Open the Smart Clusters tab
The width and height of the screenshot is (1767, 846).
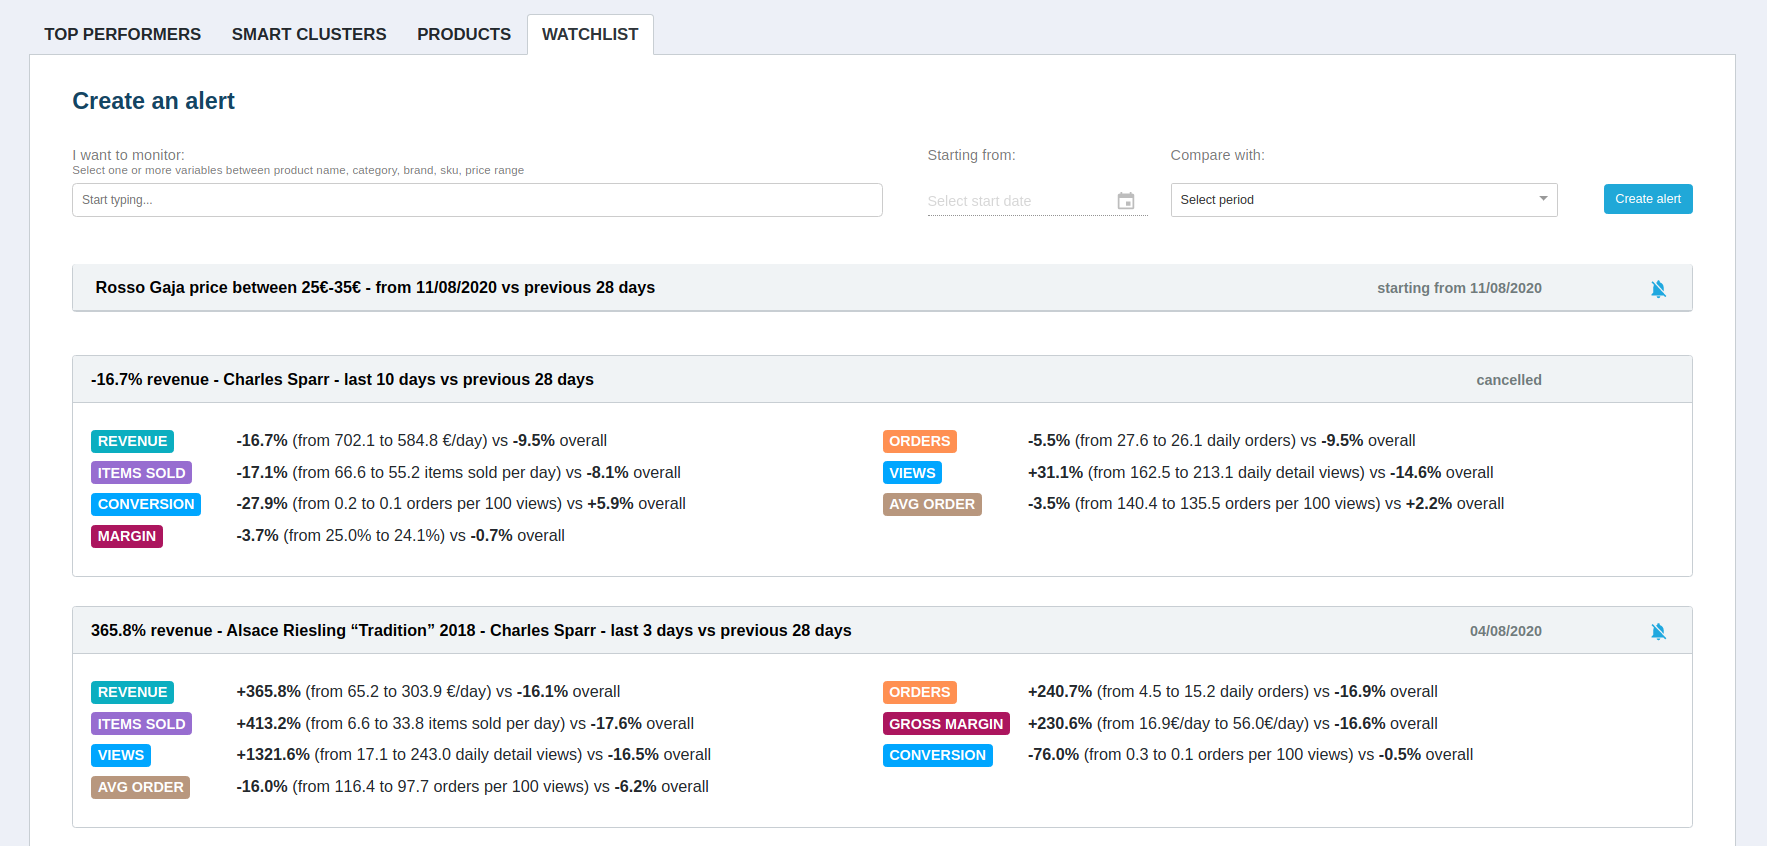pos(309,34)
